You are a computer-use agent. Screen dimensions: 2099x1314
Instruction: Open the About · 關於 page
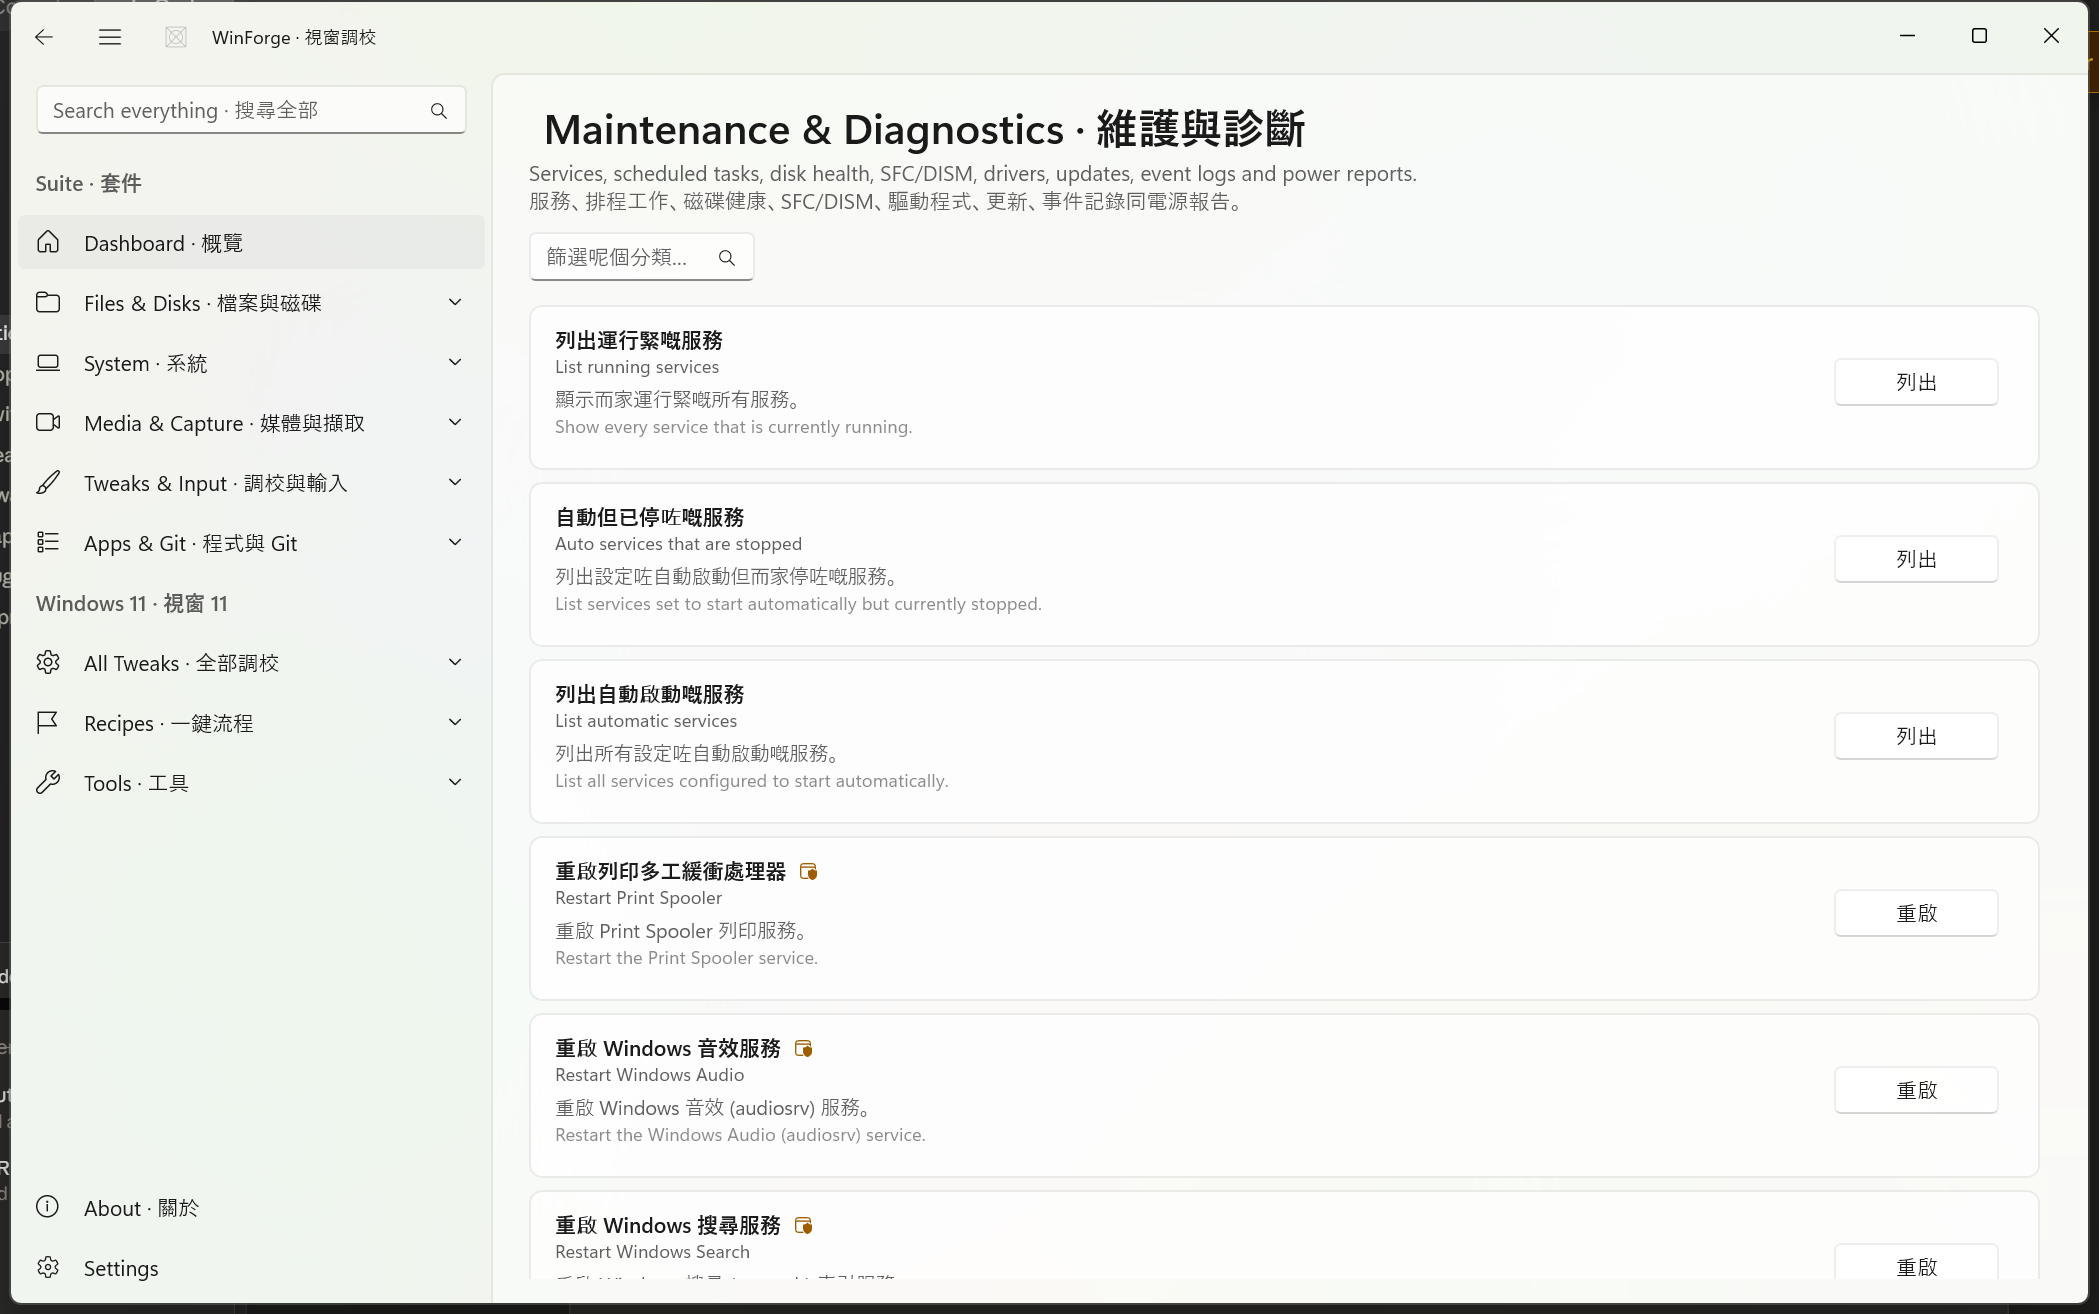coord(251,1207)
